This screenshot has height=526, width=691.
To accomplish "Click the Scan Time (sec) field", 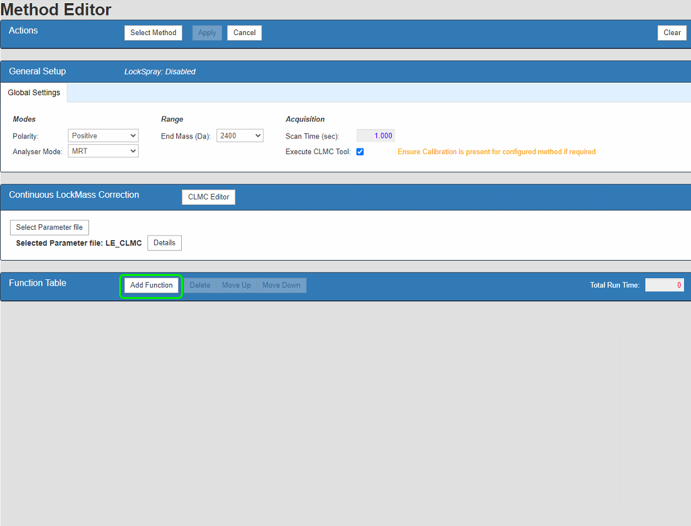I will point(376,135).
